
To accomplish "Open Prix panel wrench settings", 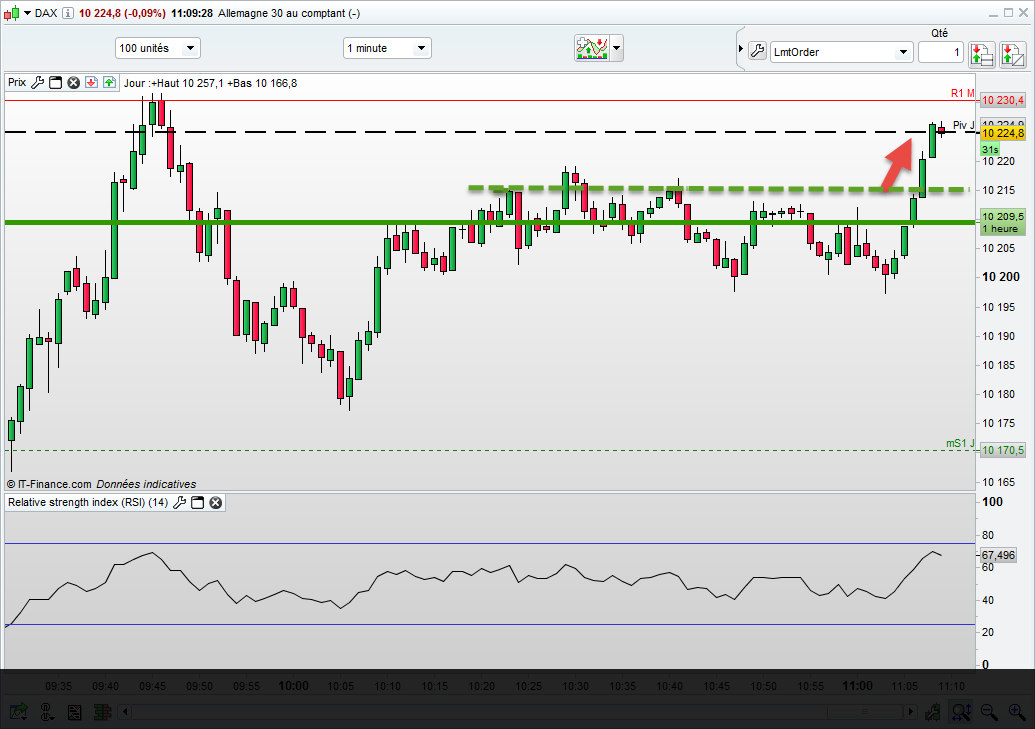I will point(38,83).
